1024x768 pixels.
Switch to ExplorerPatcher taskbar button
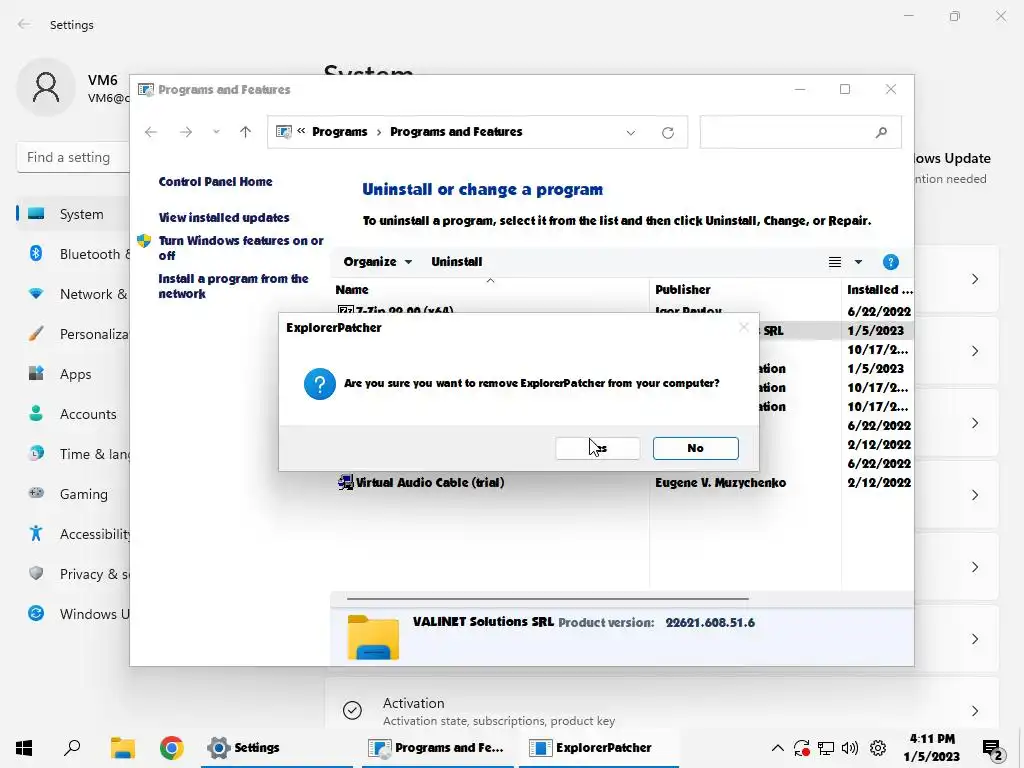599,748
